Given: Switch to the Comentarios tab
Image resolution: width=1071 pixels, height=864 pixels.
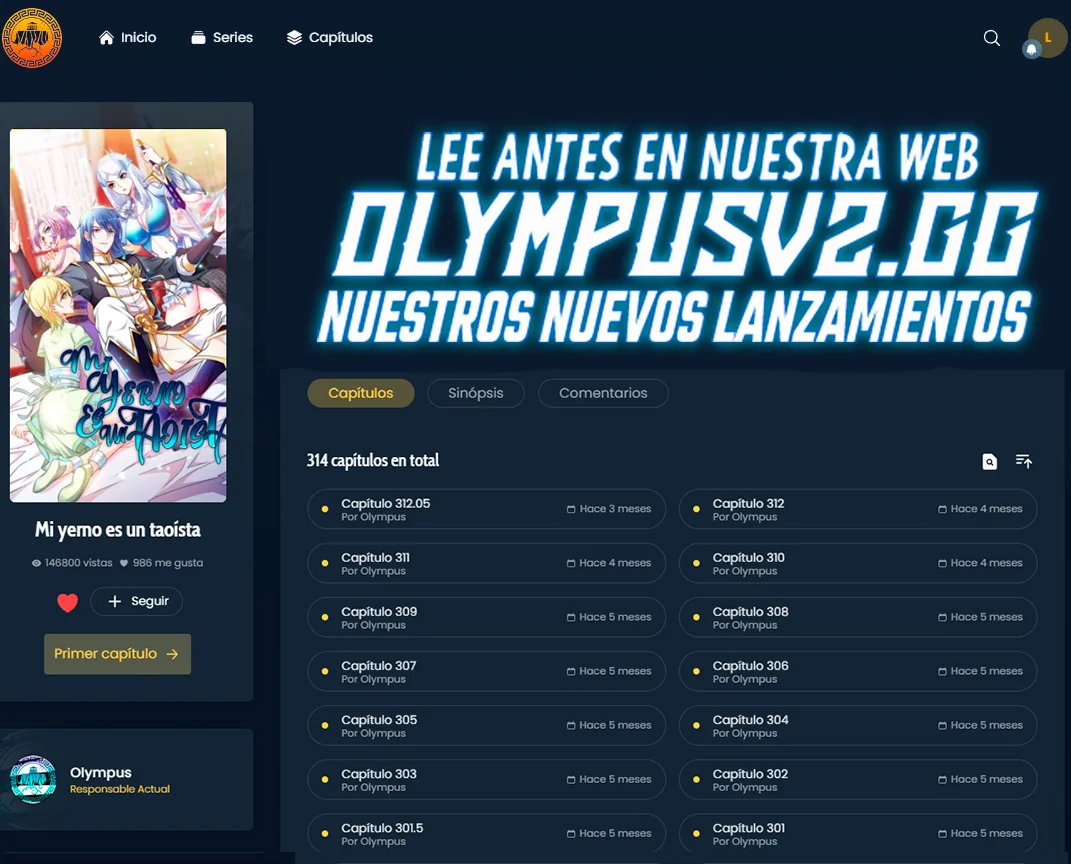Looking at the screenshot, I should [x=602, y=393].
